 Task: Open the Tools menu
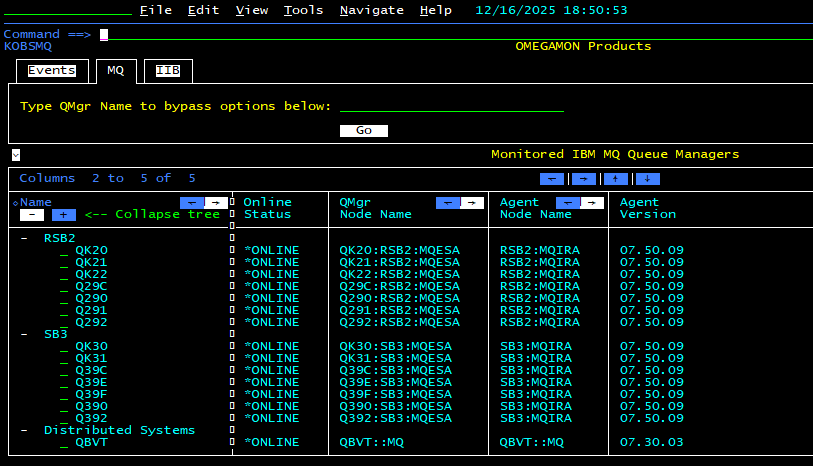pos(303,10)
